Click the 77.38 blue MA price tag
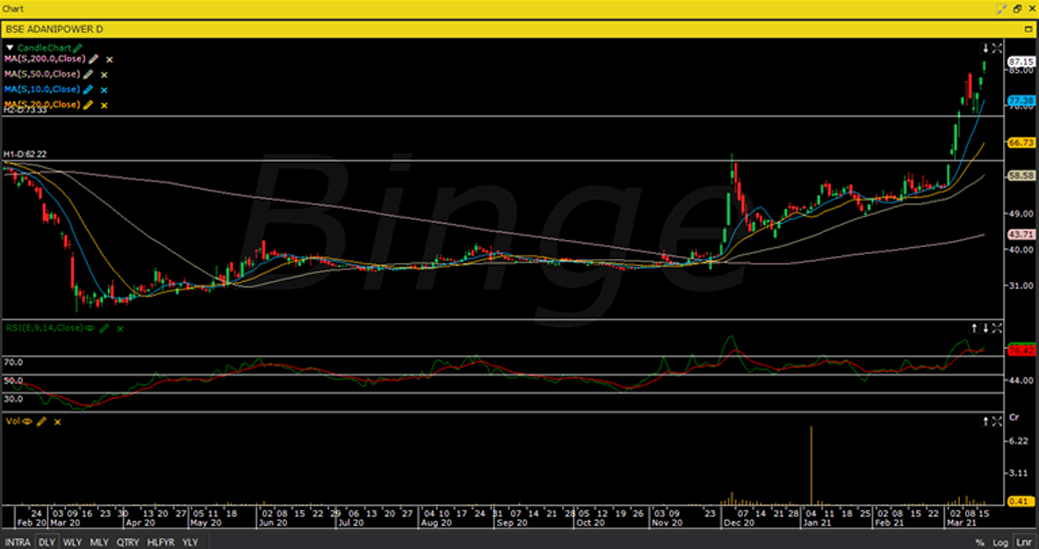This screenshot has width=1039, height=549. pos(1021,101)
